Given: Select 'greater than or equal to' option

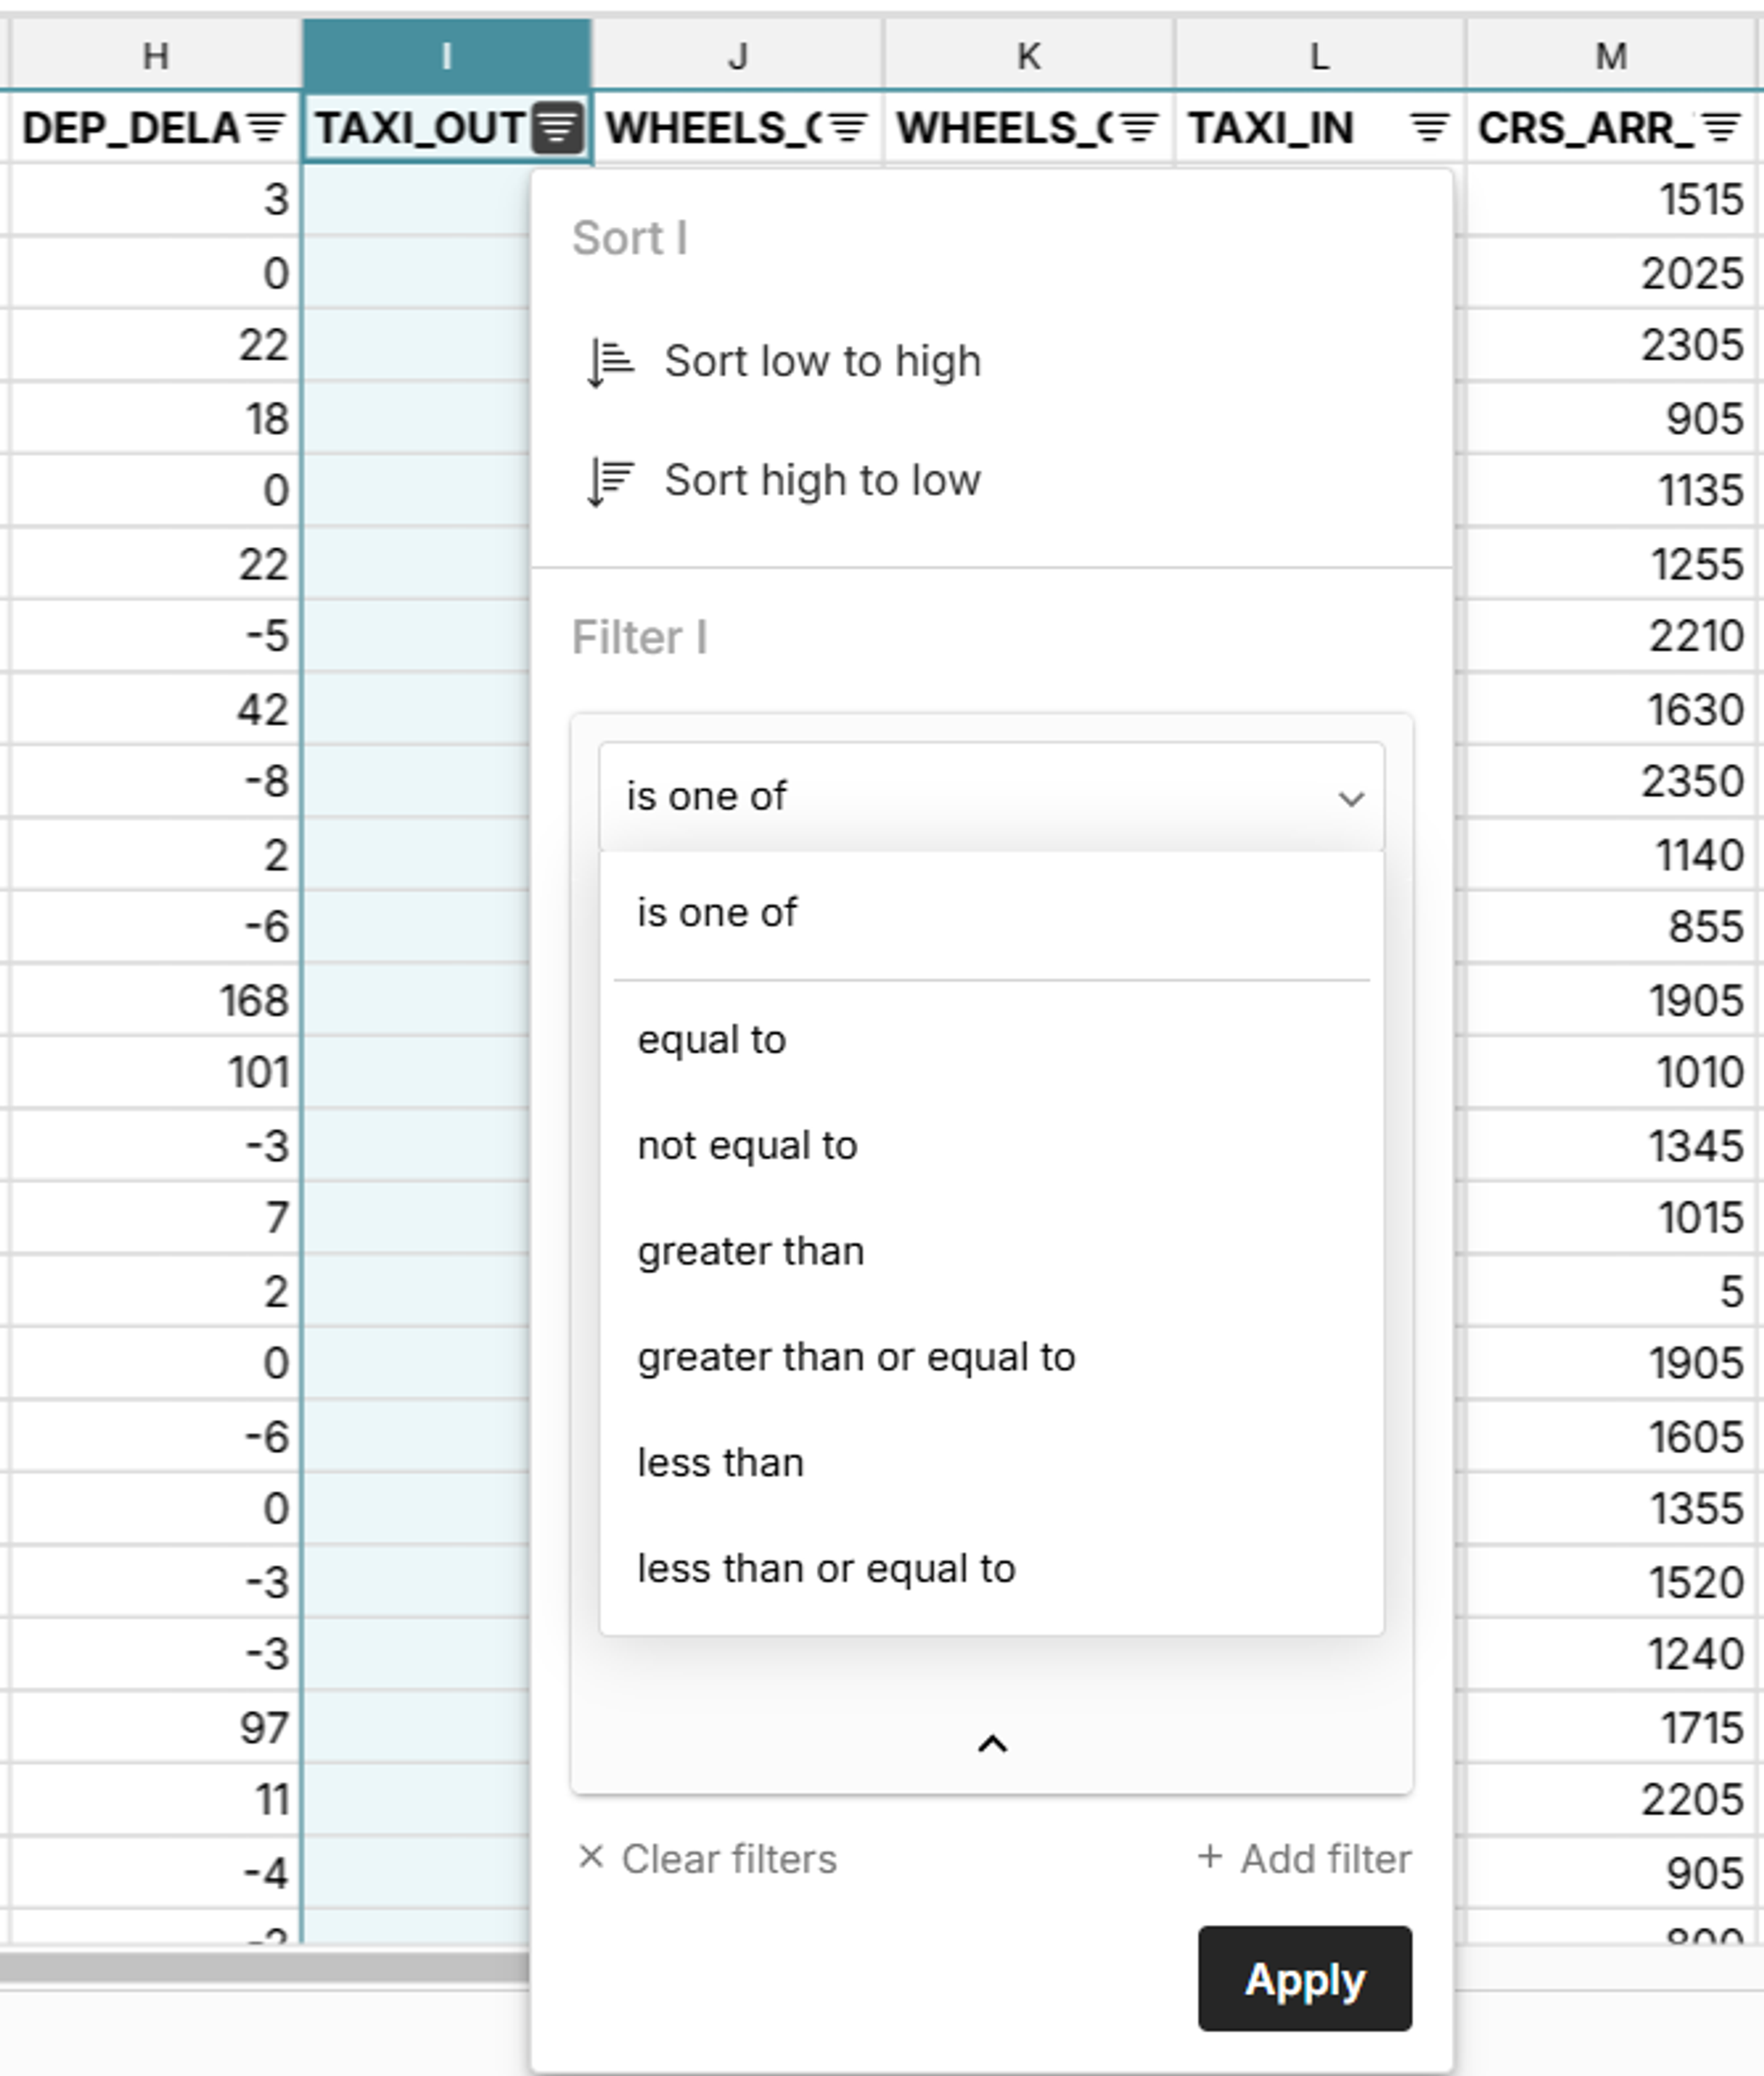Looking at the screenshot, I should [x=856, y=1358].
